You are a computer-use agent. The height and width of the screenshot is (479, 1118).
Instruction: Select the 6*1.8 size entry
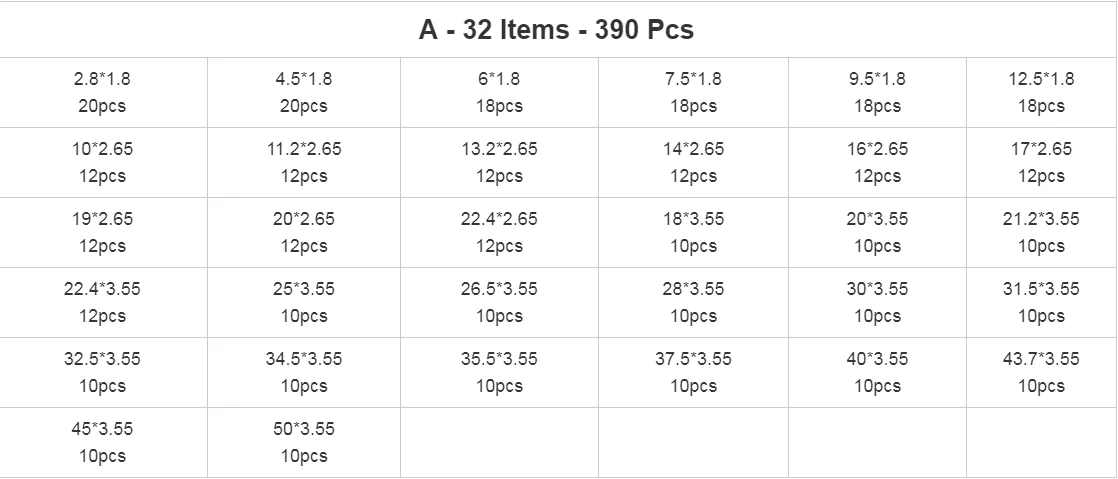(498, 92)
